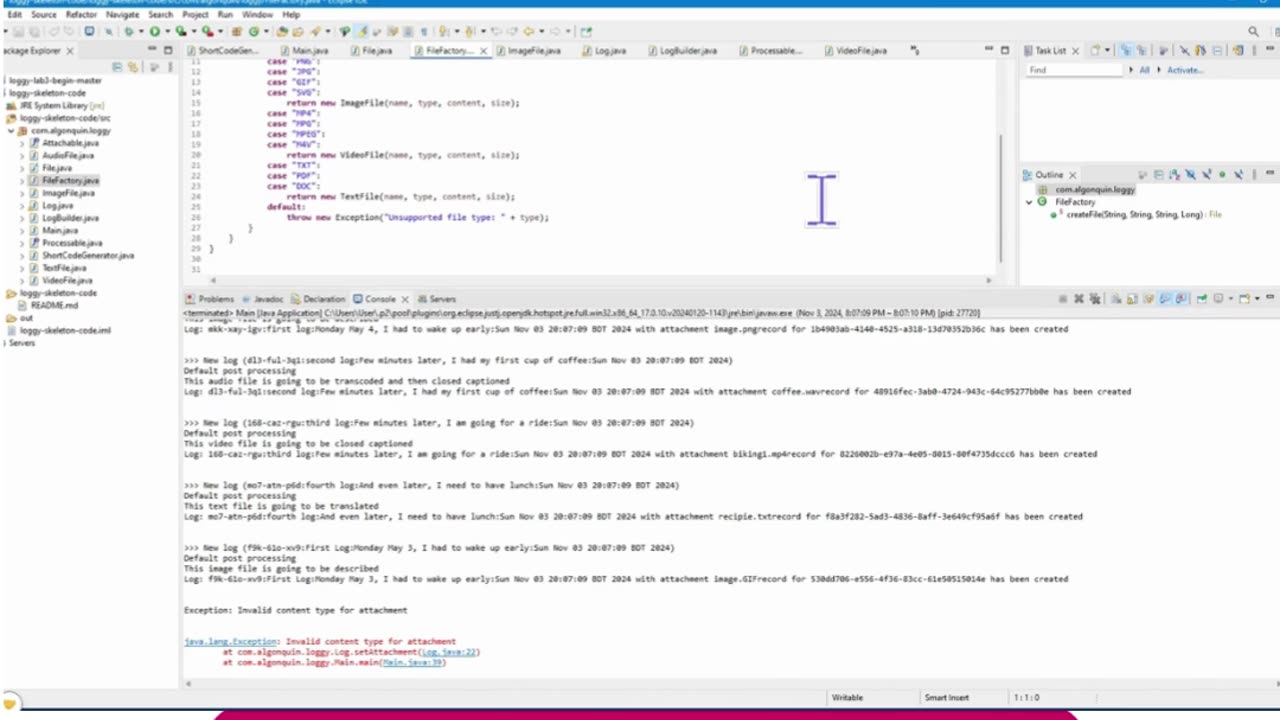Image resolution: width=1280 pixels, height=720 pixels.
Task: Expand File.java in Package Explorer
Action: pyautogui.click(x=22, y=168)
